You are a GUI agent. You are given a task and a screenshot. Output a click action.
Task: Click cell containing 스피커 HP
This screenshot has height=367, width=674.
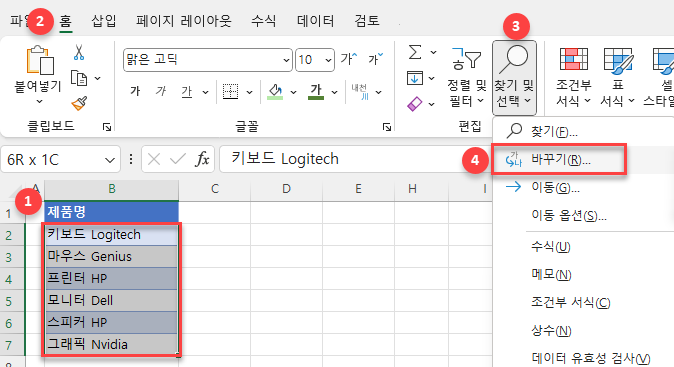[111, 322]
